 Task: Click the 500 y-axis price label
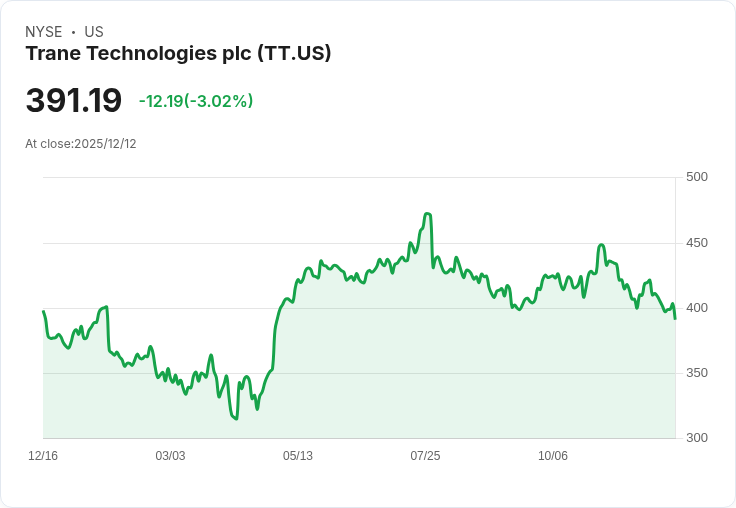coord(697,177)
